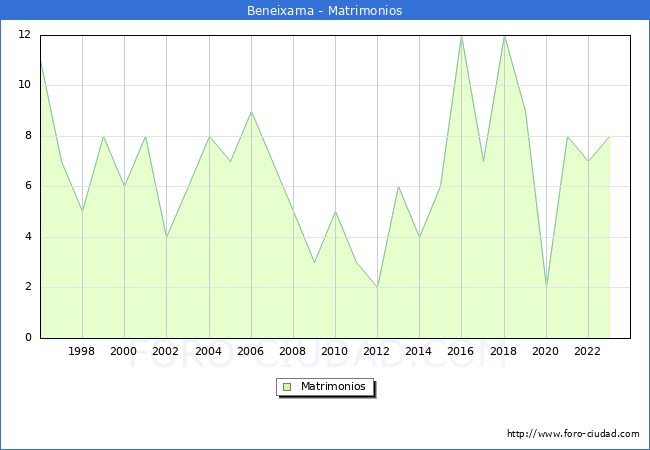Select the 2020 low point on the chart

(x=546, y=287)
